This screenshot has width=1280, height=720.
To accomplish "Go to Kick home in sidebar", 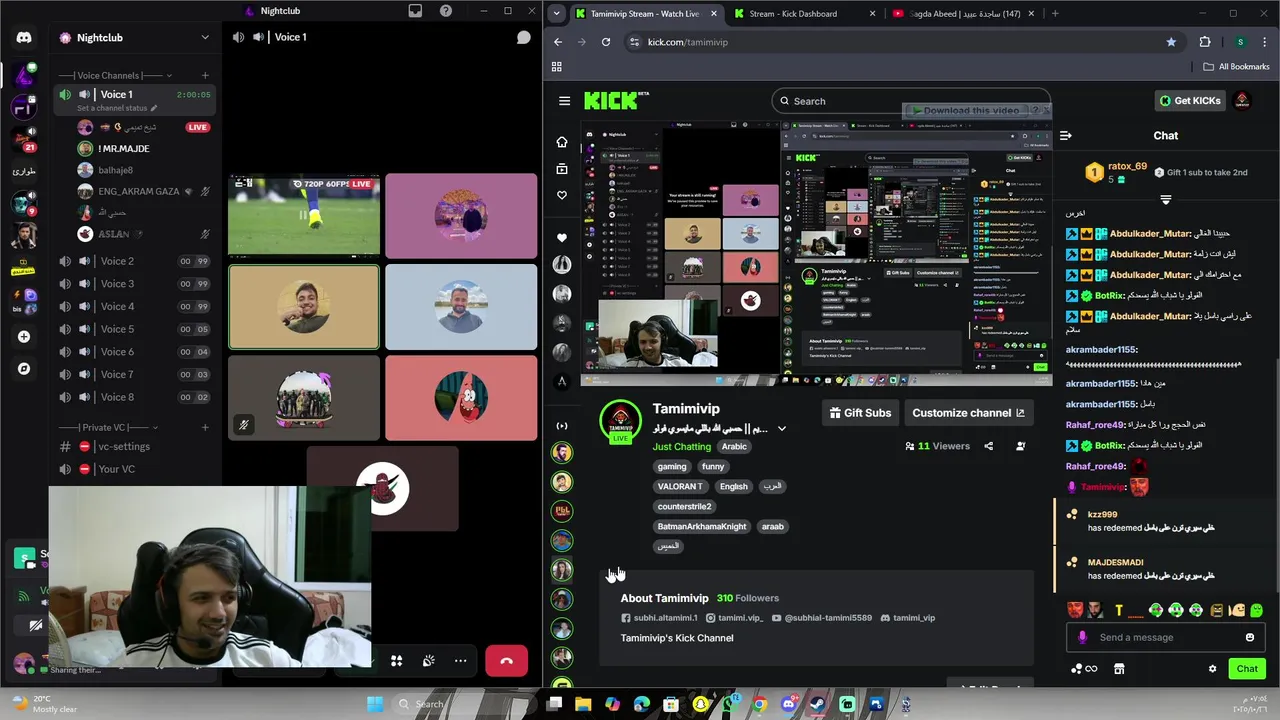I will [562, 142].
